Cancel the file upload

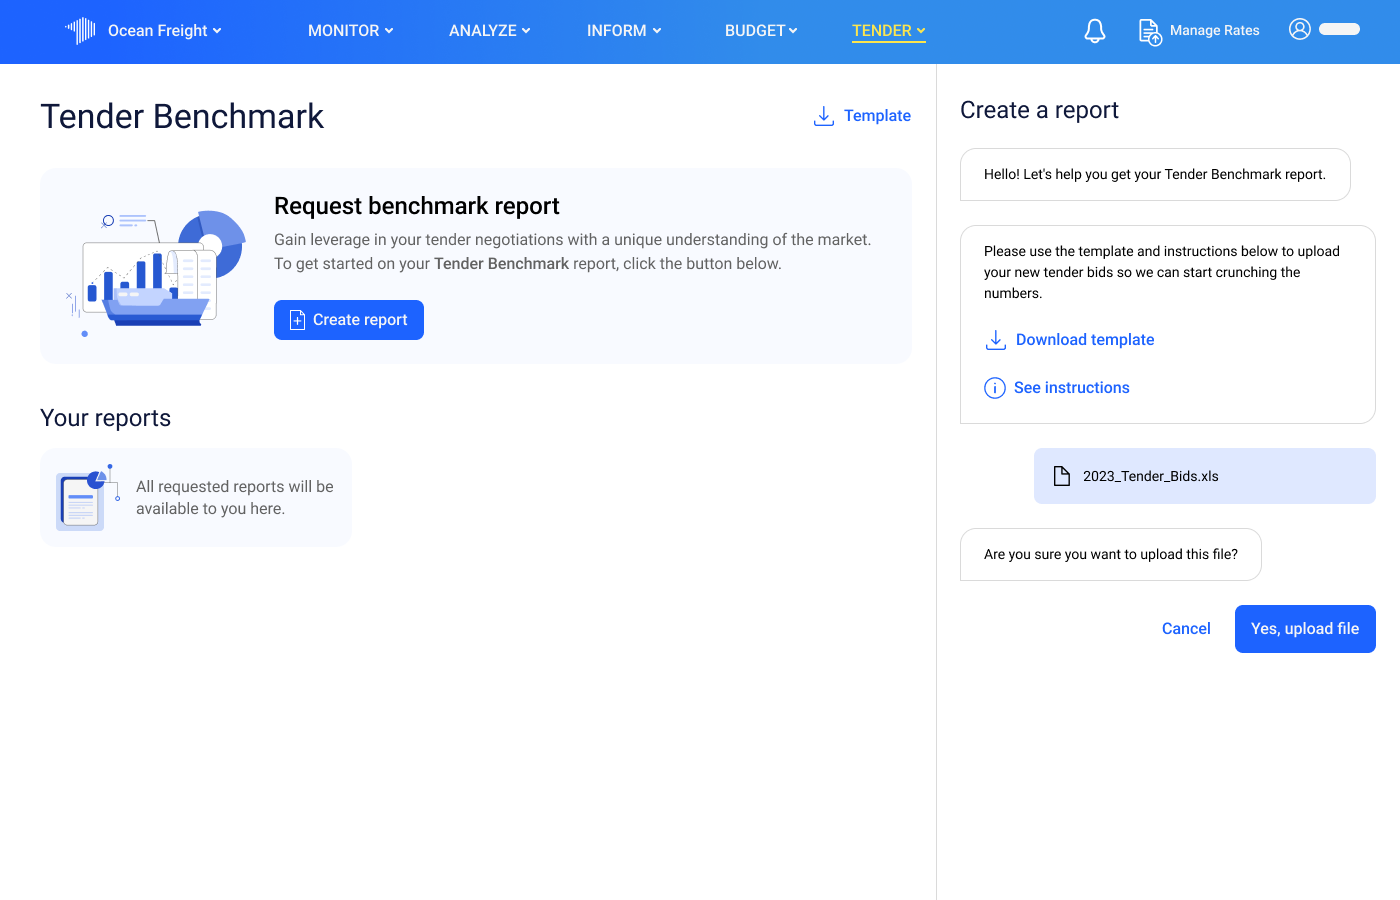point(1186,628)
